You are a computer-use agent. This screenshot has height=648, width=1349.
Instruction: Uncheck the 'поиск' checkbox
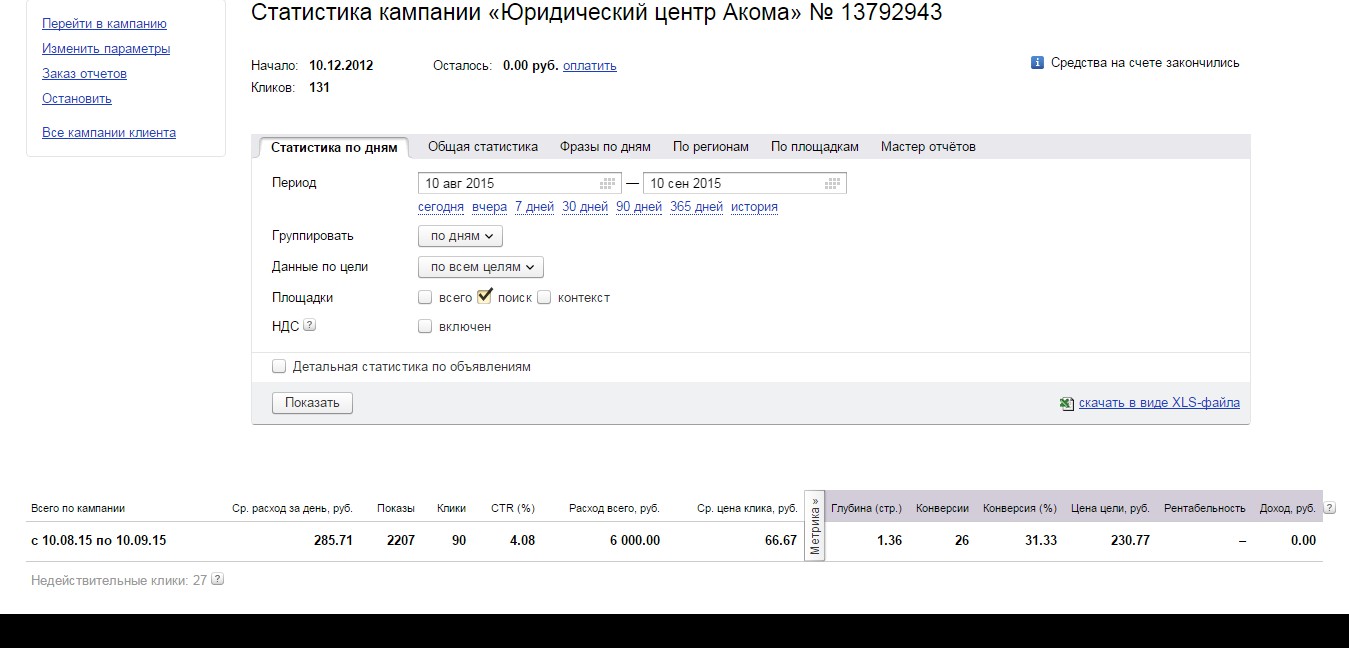point(485,296)
